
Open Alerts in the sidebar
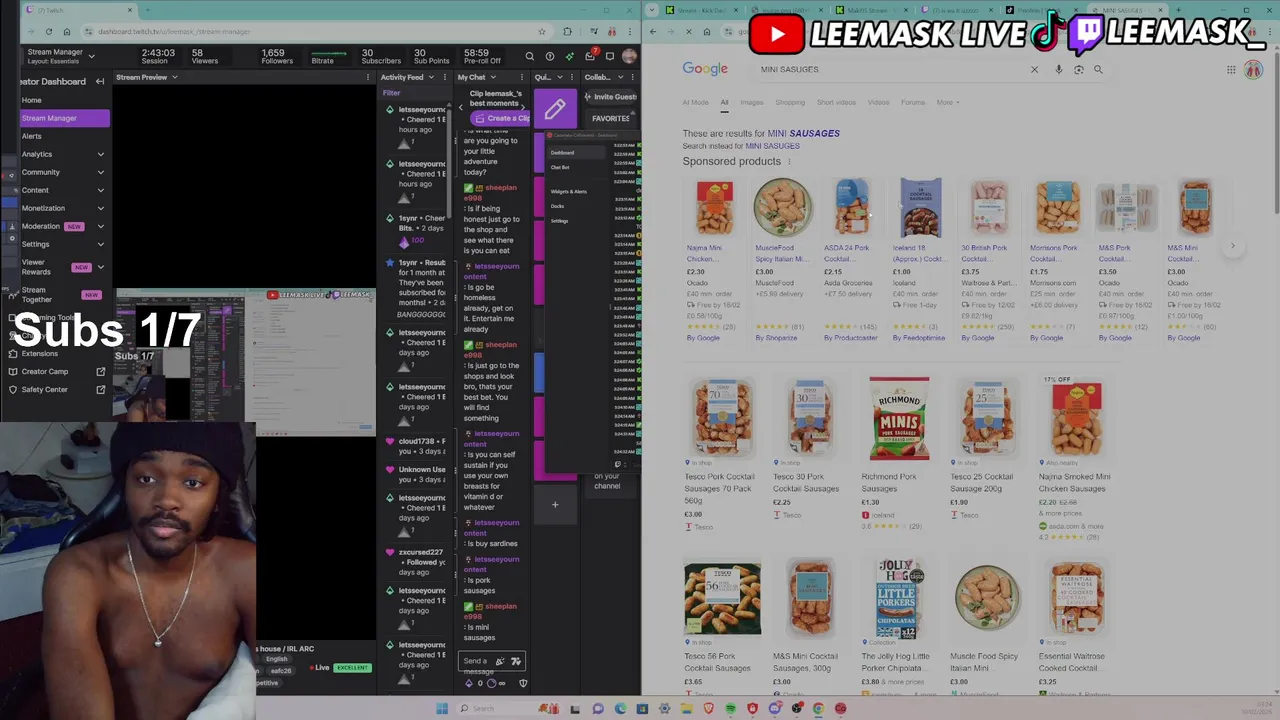(x=32, y=136)
